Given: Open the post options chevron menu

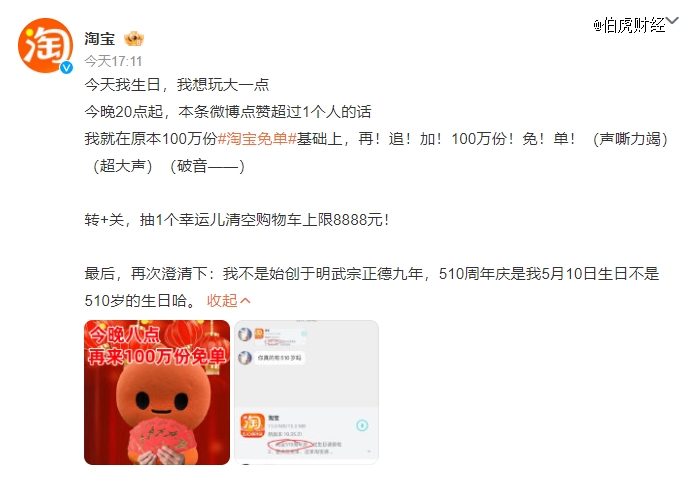Looking at the screenshot, I should [673, 21].
